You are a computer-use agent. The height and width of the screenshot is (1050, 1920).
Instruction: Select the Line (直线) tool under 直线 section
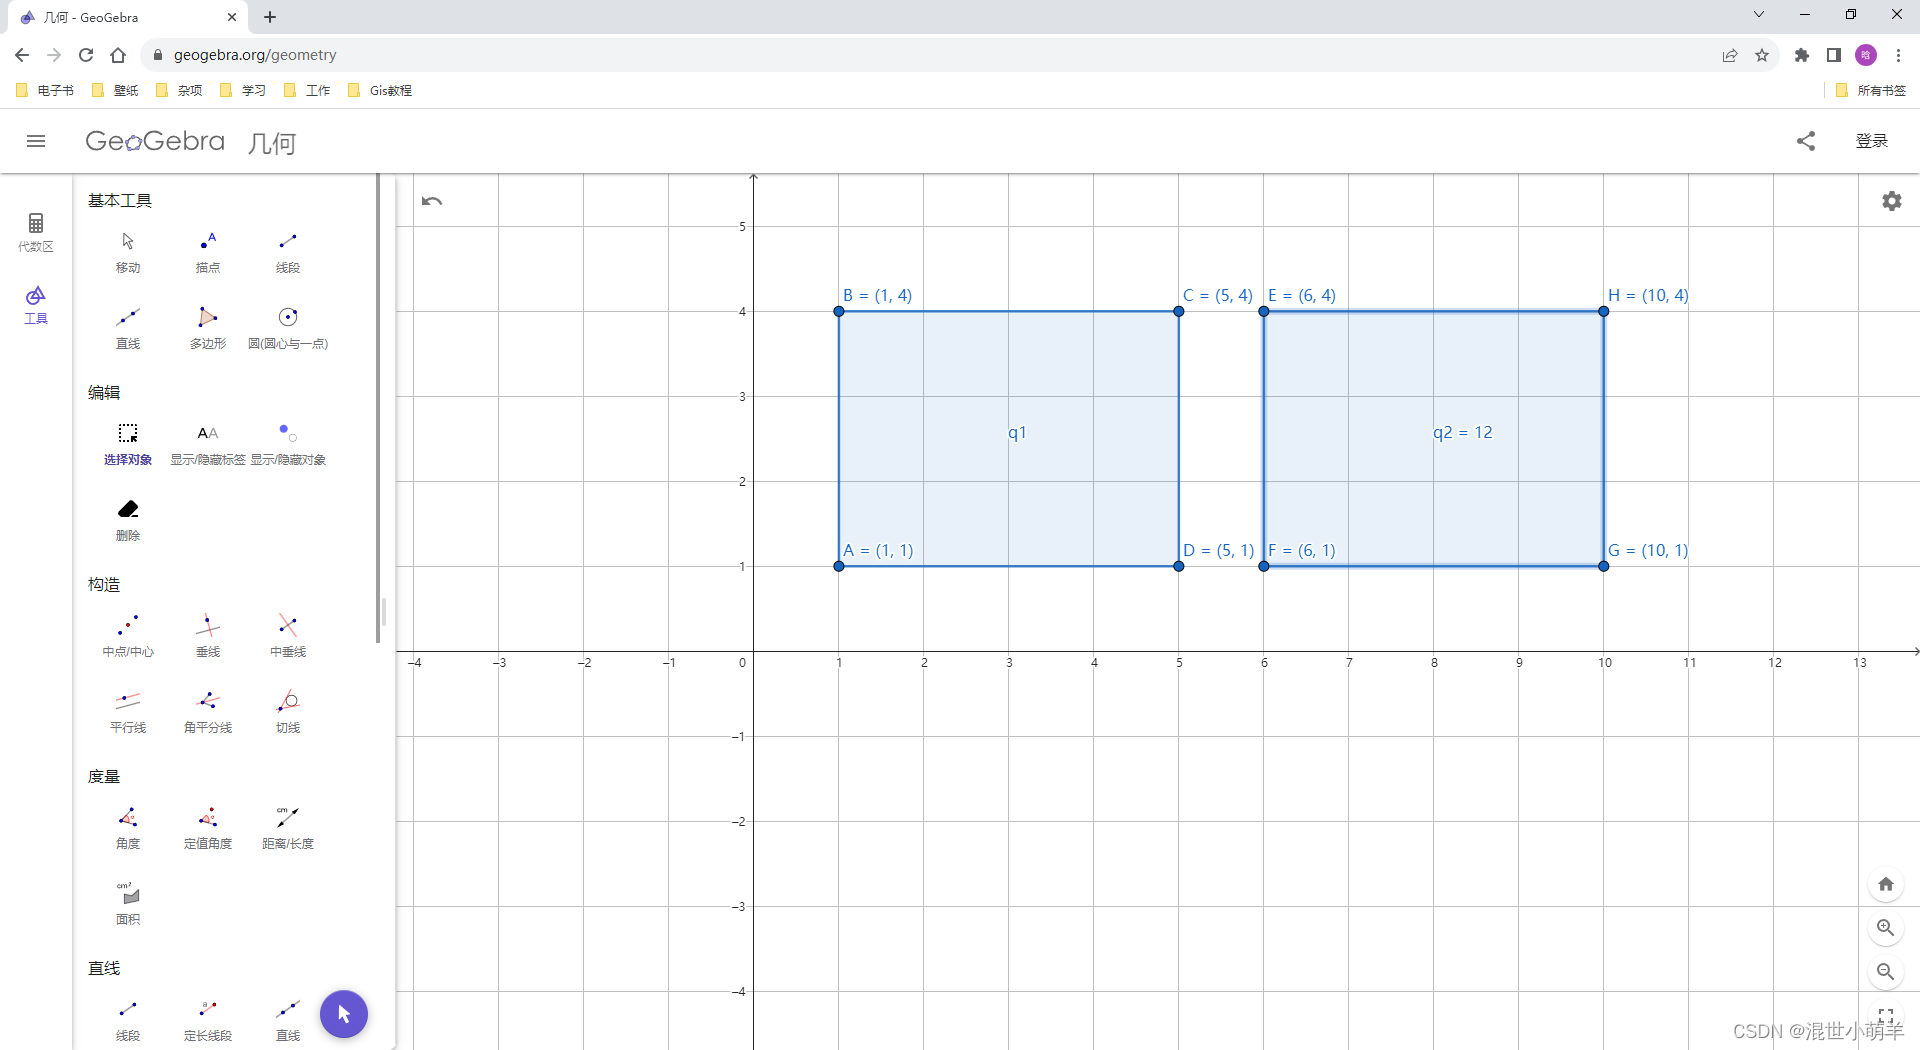click(x=288, y=1020)
